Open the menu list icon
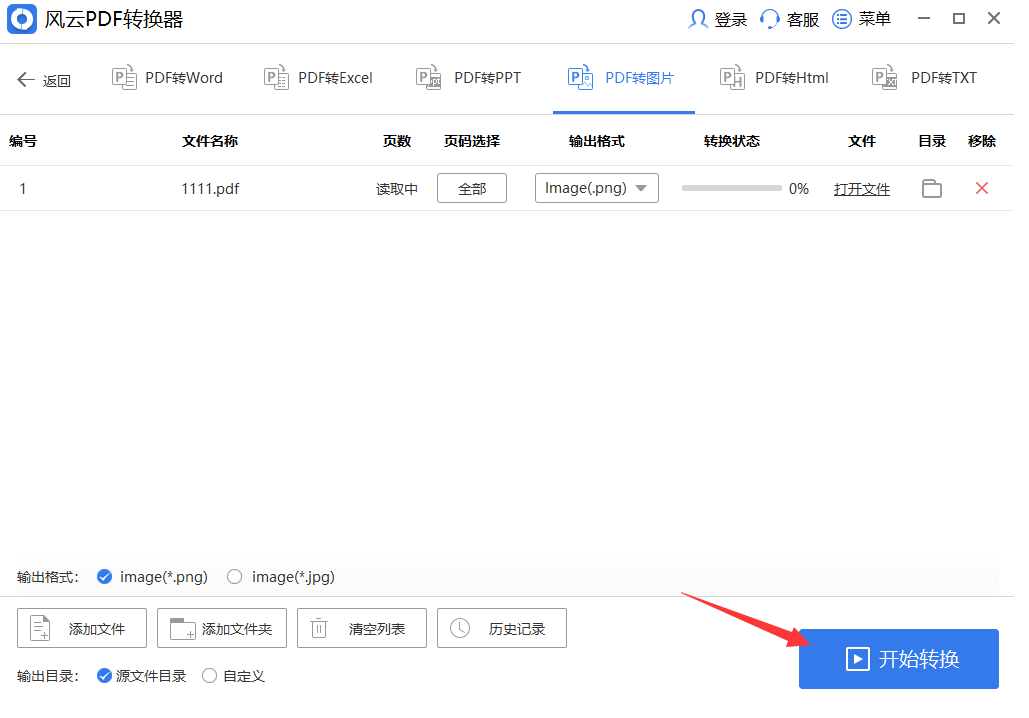Viewport: 1029px width, 718px height. [x=842, y=19]
